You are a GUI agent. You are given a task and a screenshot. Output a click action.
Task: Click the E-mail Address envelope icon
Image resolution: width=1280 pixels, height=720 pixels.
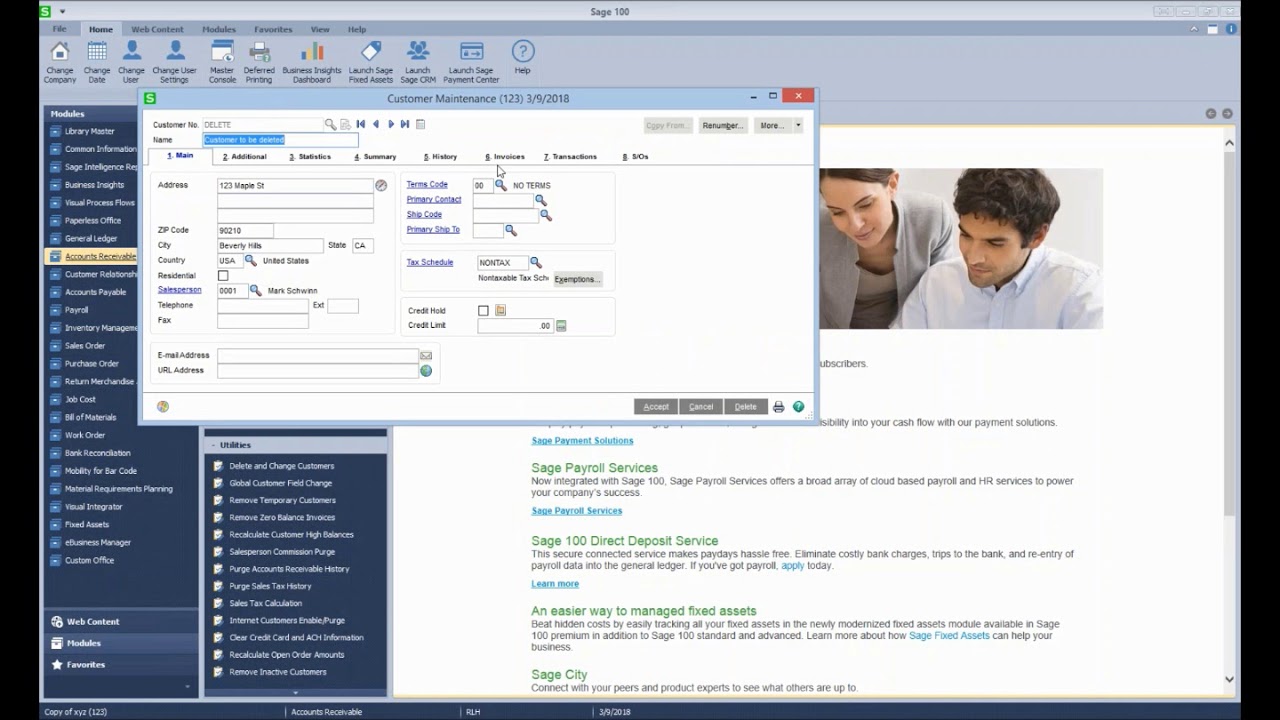[426, 355]
